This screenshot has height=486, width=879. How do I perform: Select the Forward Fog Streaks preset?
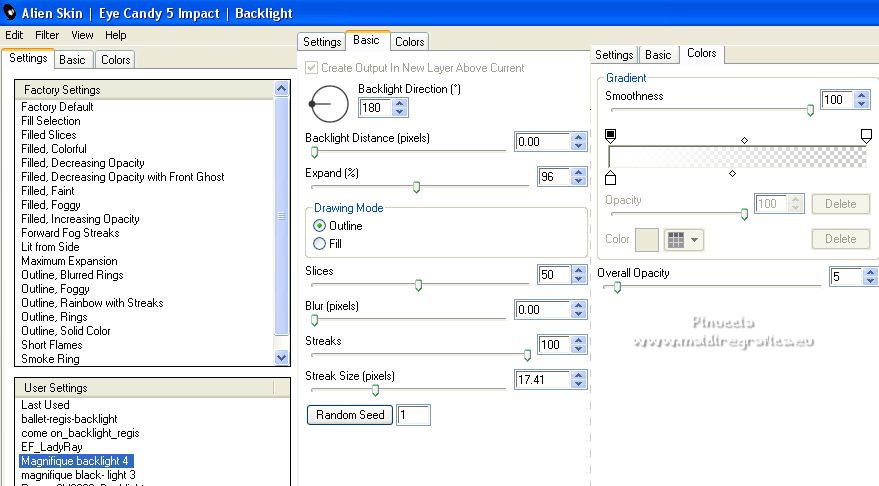point(71,233)
